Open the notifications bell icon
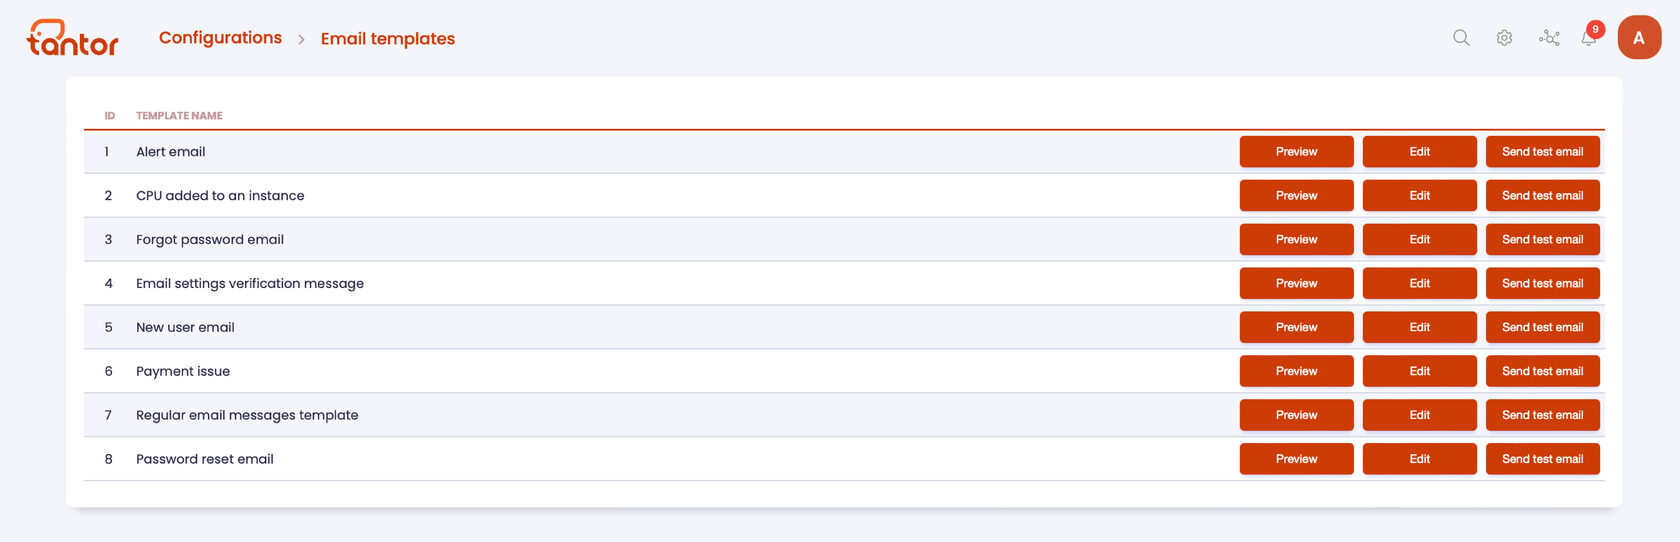Screen dimensions: 1680x542 pyautogui.click(x=1589, y=38)
